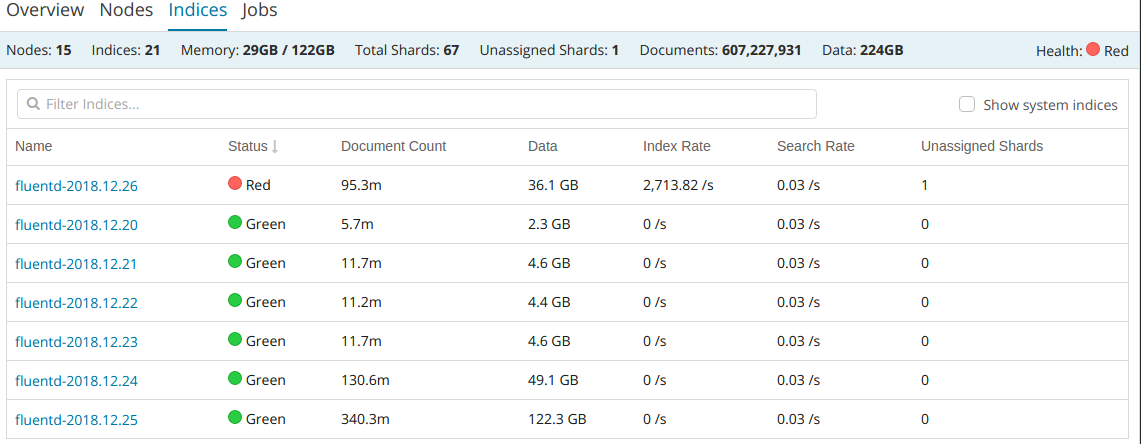
Task: Click the Status column sort arrow
Action: pyautogui.click(x=275, y=146)
